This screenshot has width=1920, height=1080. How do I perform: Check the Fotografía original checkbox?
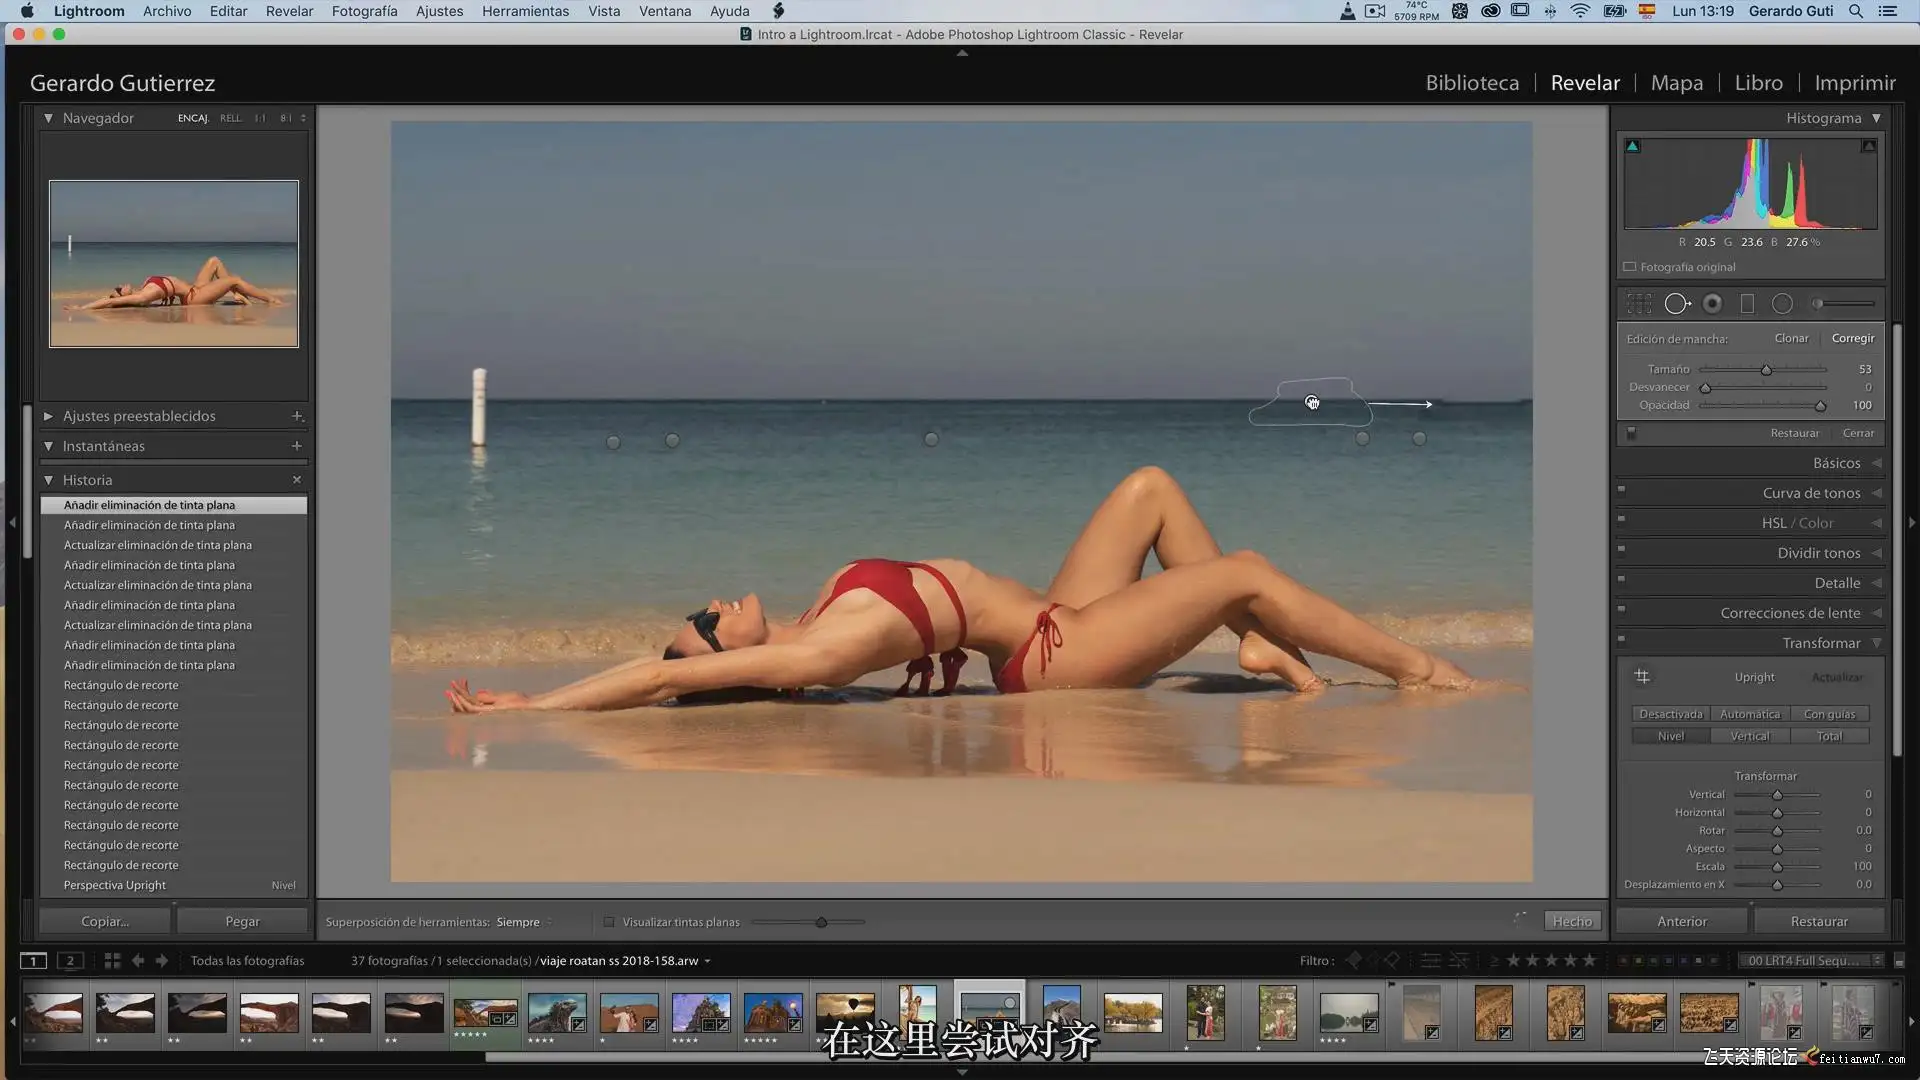[x=1630, y=267]
